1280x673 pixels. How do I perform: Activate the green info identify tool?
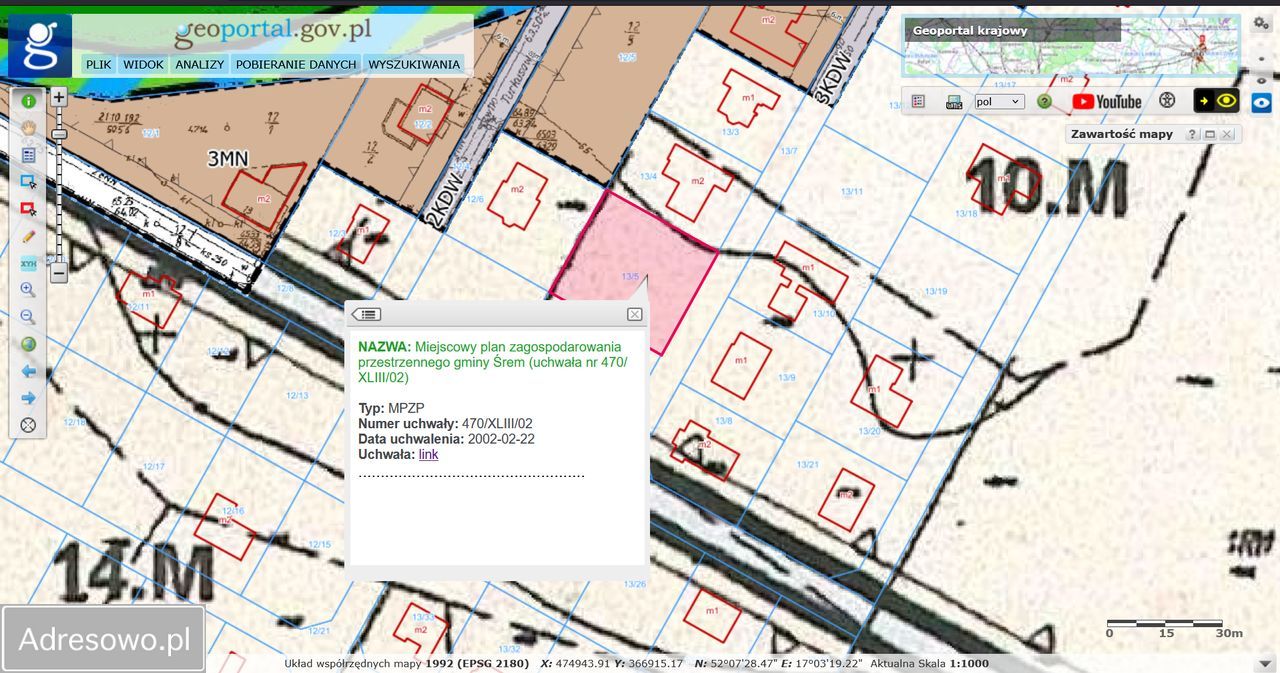[x=28, y=101]
